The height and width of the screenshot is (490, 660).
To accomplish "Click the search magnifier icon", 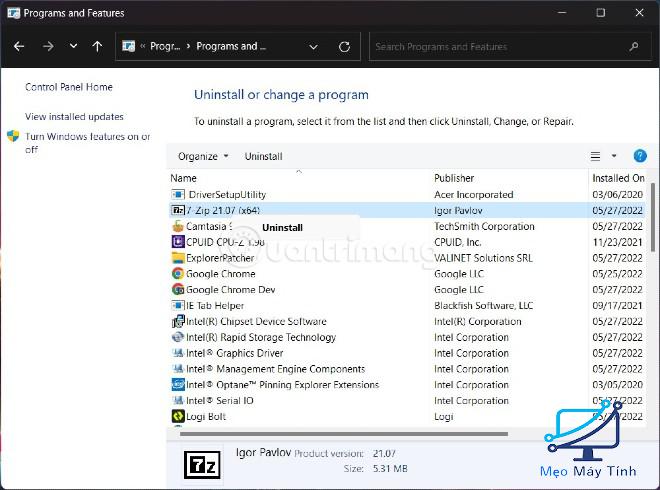I will click(x=634, y=47).
